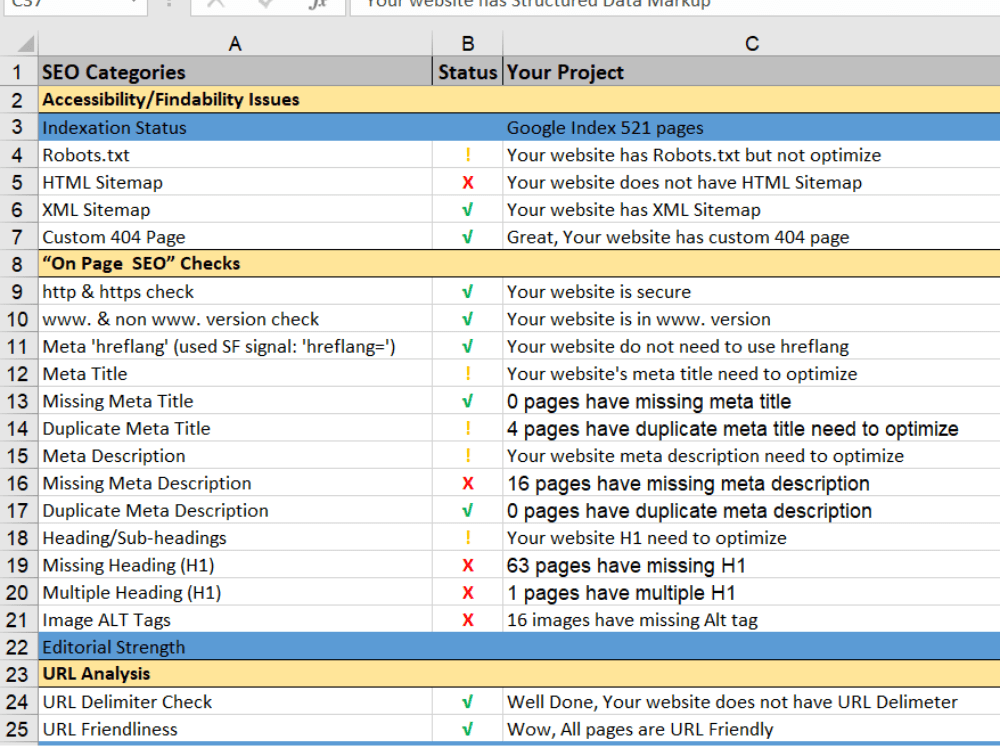Click the warning icon for Heading/Sub-headings
1000x750 pixels.
467,538
